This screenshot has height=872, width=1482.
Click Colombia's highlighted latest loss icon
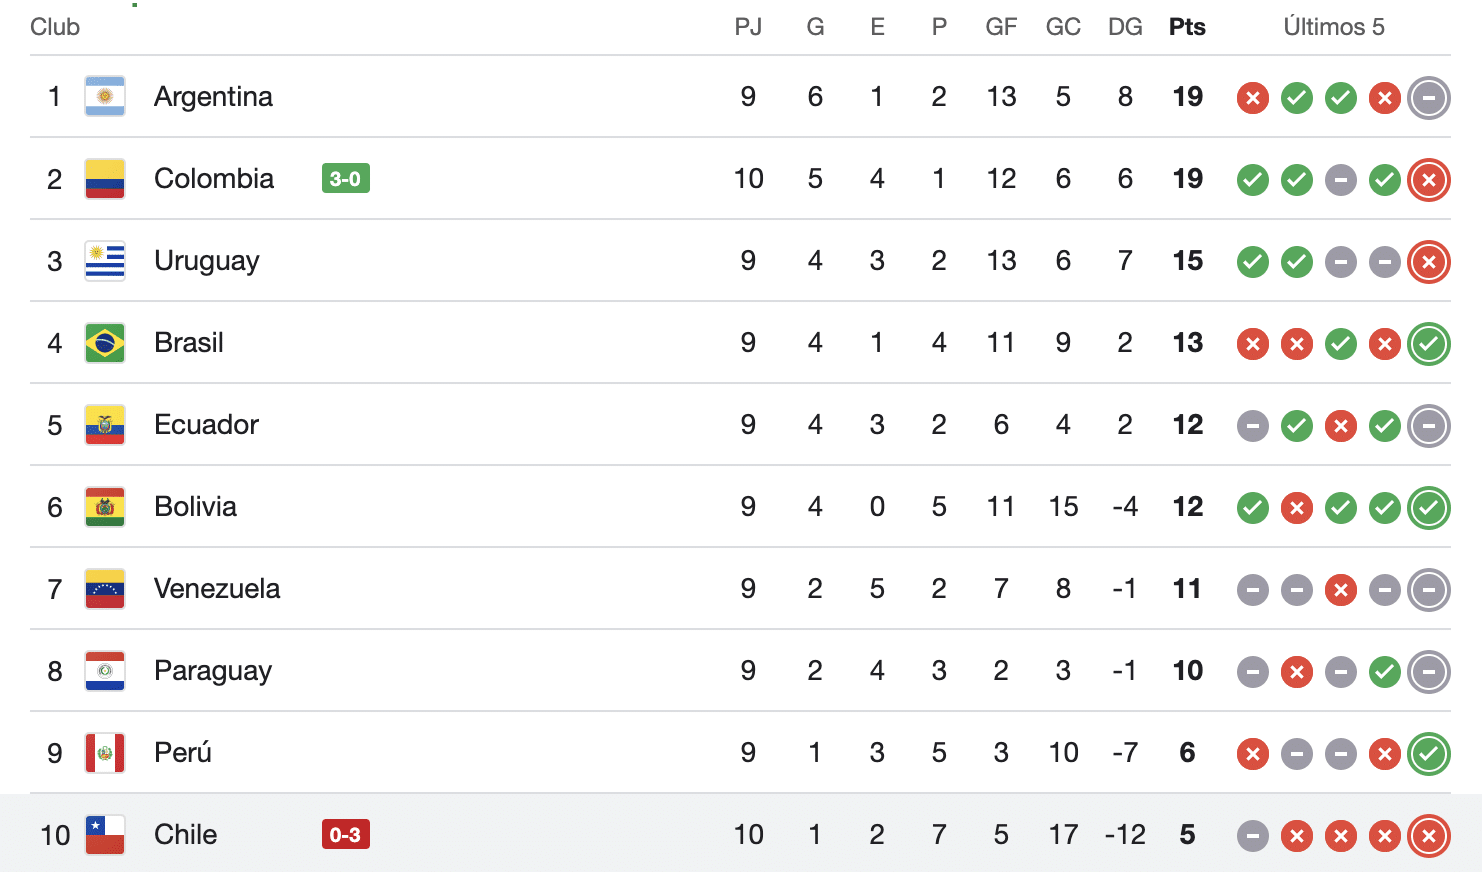point(1428,180)
